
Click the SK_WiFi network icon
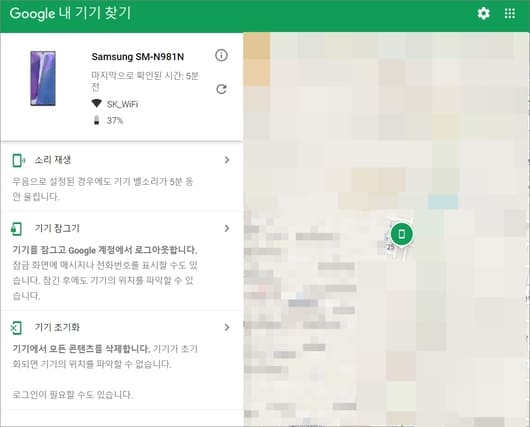tap(97, 103)
